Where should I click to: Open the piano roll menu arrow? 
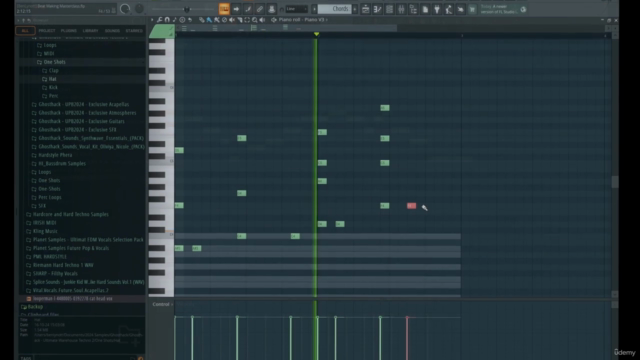click(152, 20)
